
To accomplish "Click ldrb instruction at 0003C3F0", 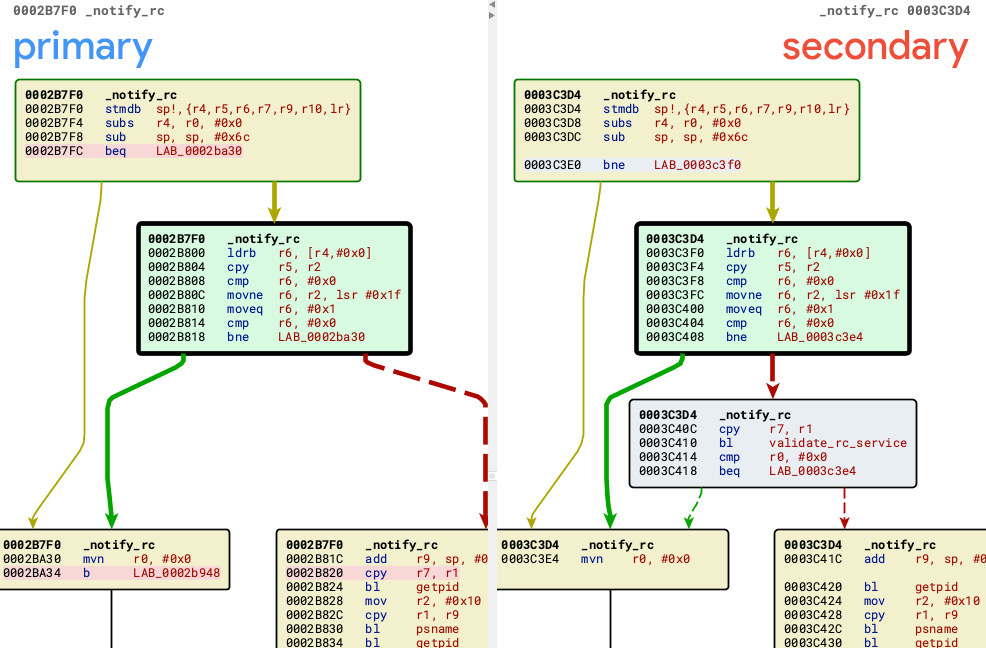I will 758,253.
